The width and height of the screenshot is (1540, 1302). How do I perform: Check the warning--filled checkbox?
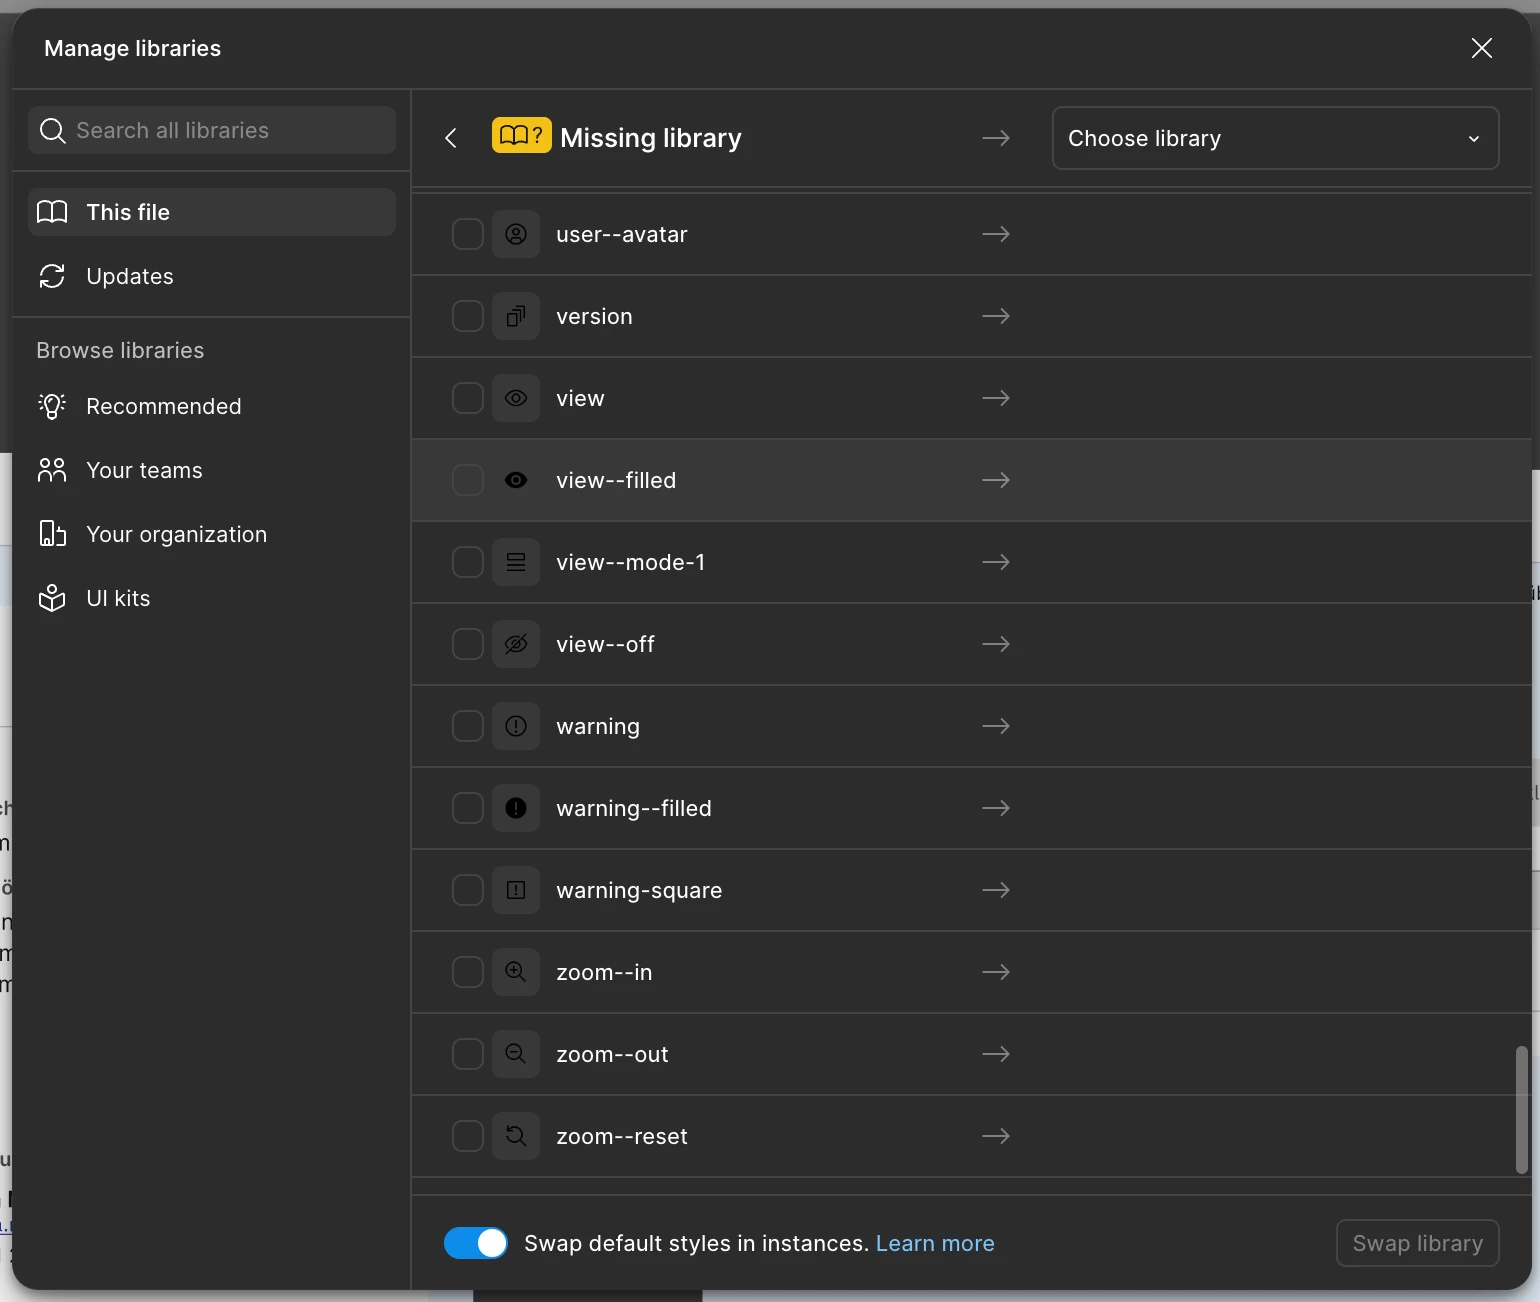(x=468, y=808)
